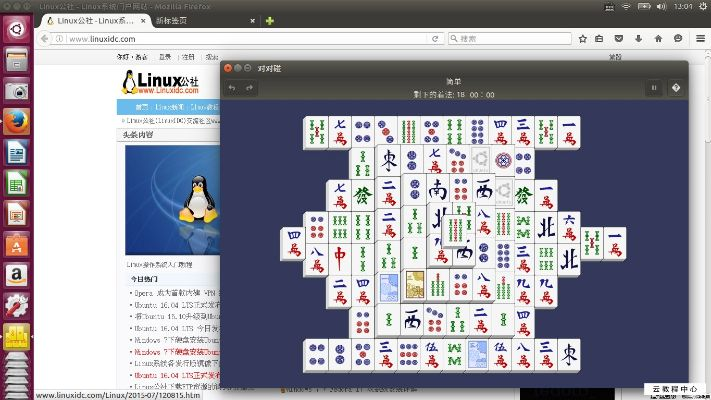Bookmark this page with the star icon
The width and height of the screenshot is (711, 400).
point(583,39)
